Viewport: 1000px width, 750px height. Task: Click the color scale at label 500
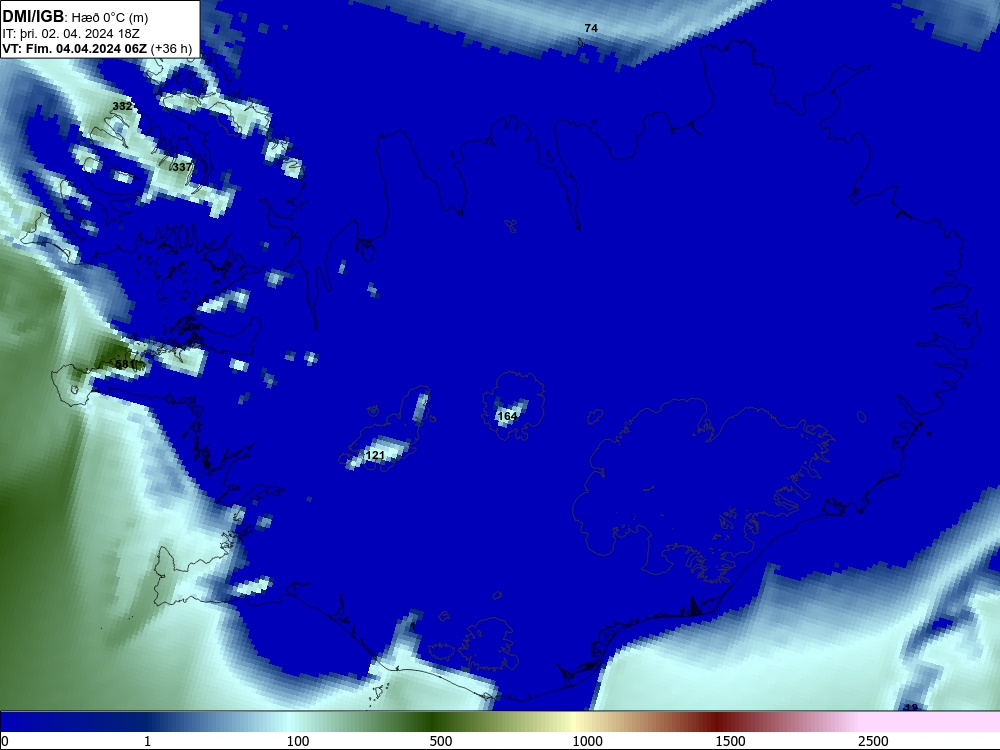coord(441,741)
